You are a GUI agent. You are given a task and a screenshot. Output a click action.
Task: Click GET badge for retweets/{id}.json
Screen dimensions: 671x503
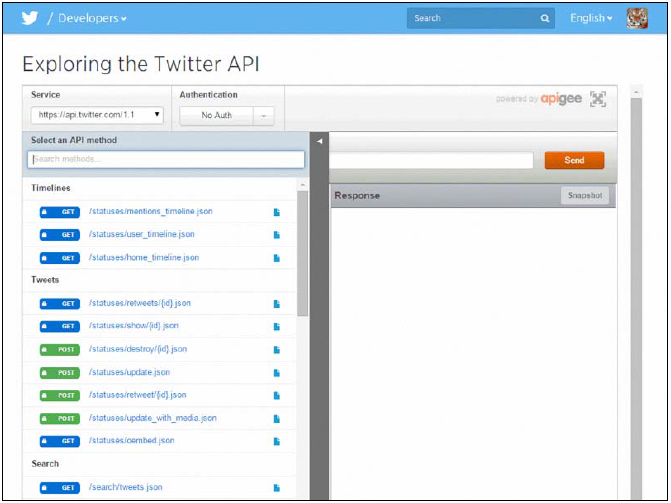pyautogui.click(x=59, y=304)
